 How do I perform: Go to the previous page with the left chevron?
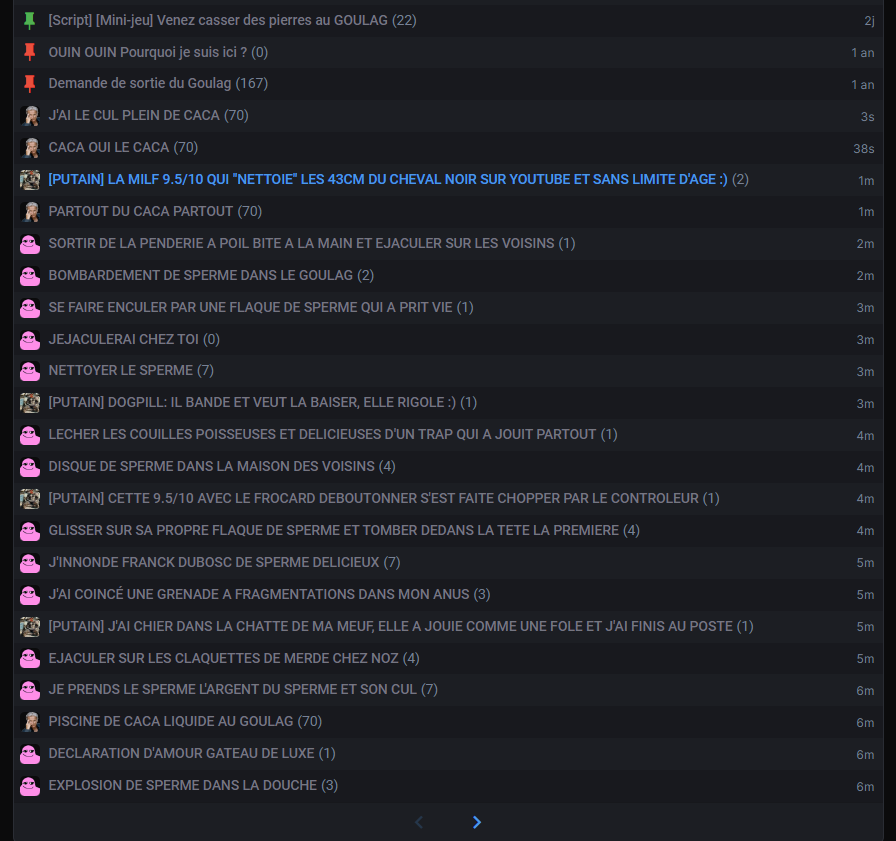pos(419,822)
